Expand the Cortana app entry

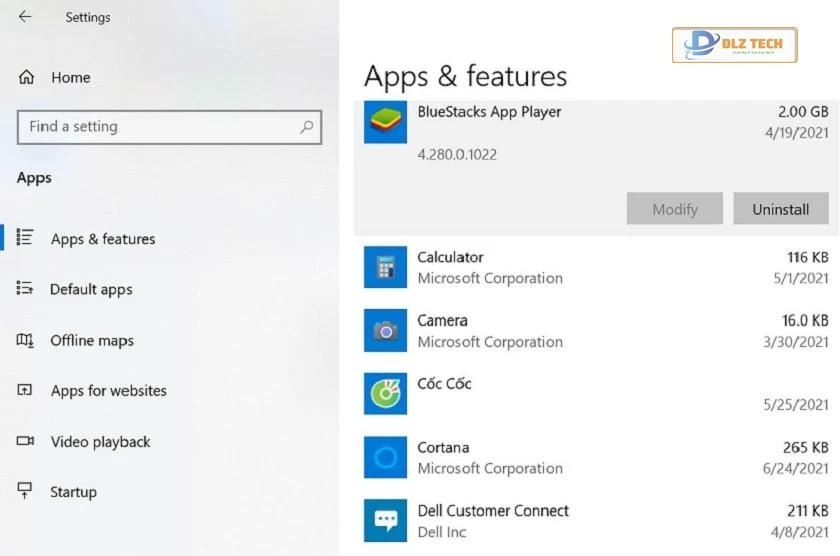[600, 458]
